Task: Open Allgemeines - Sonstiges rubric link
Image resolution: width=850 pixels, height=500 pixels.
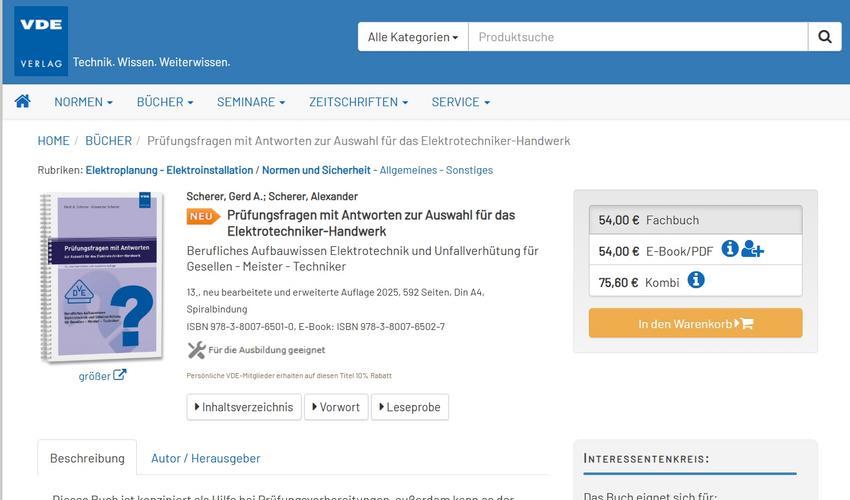Action: [x=436, y=170]
